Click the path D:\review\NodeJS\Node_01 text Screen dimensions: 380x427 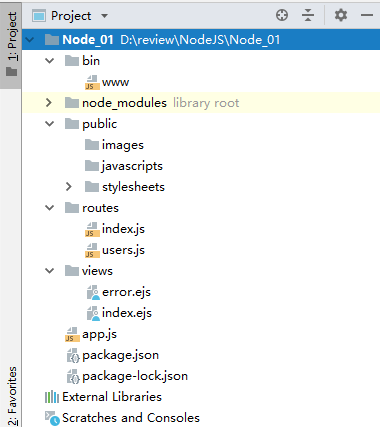click(x=200, y=40)
